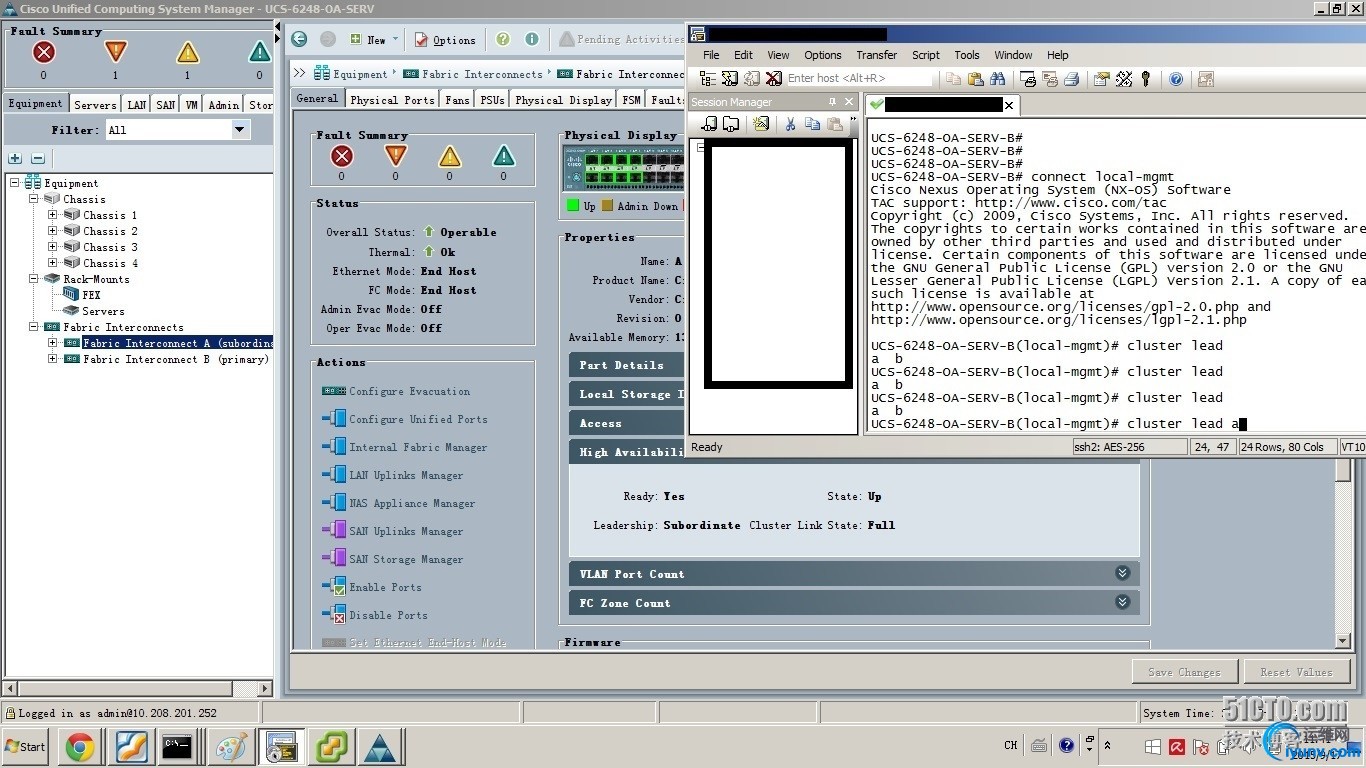The image size is (1366, 768).
Task: Open the UCS Manager help question icon
Action: coord(503,39)
